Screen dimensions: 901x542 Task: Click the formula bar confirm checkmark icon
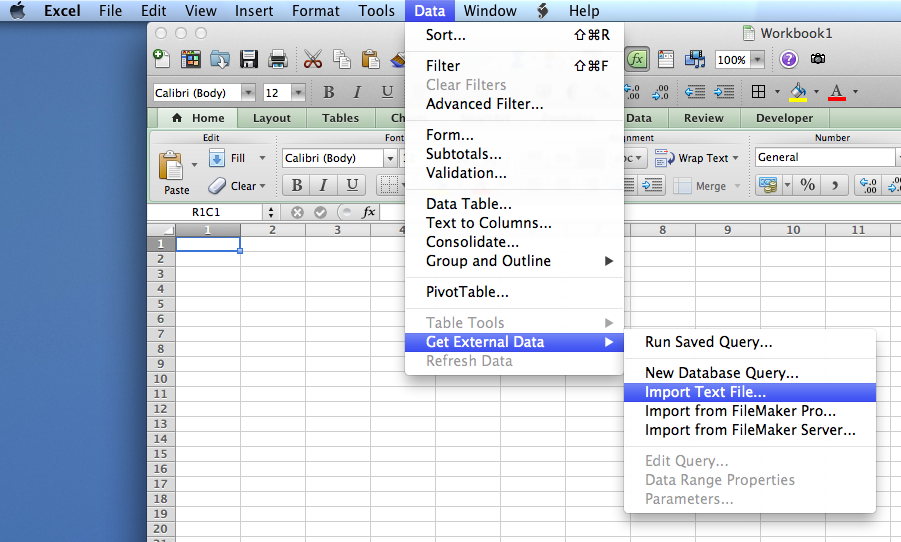point(320,213)
